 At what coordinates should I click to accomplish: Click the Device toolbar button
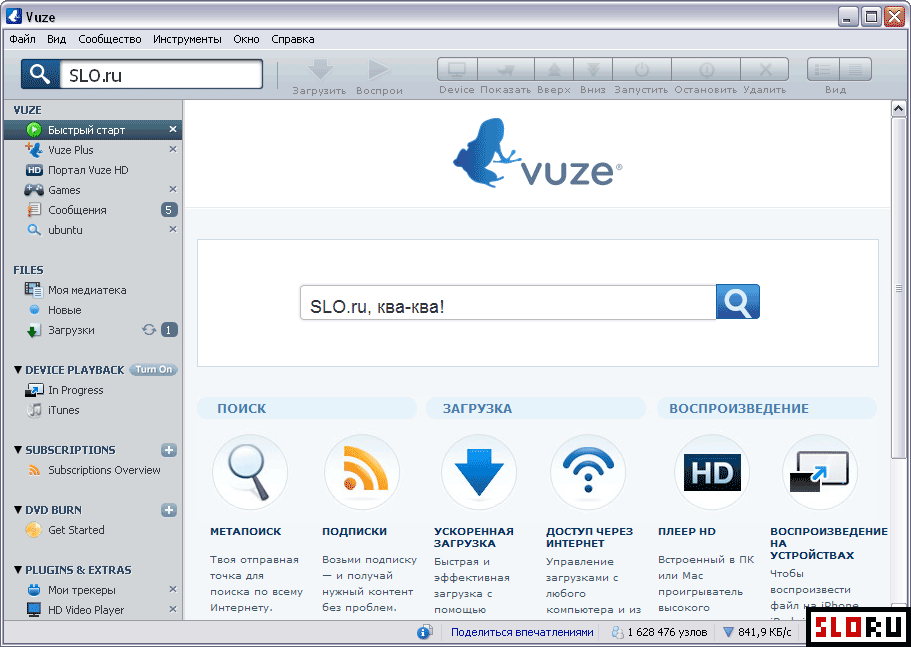click(457, 70)
